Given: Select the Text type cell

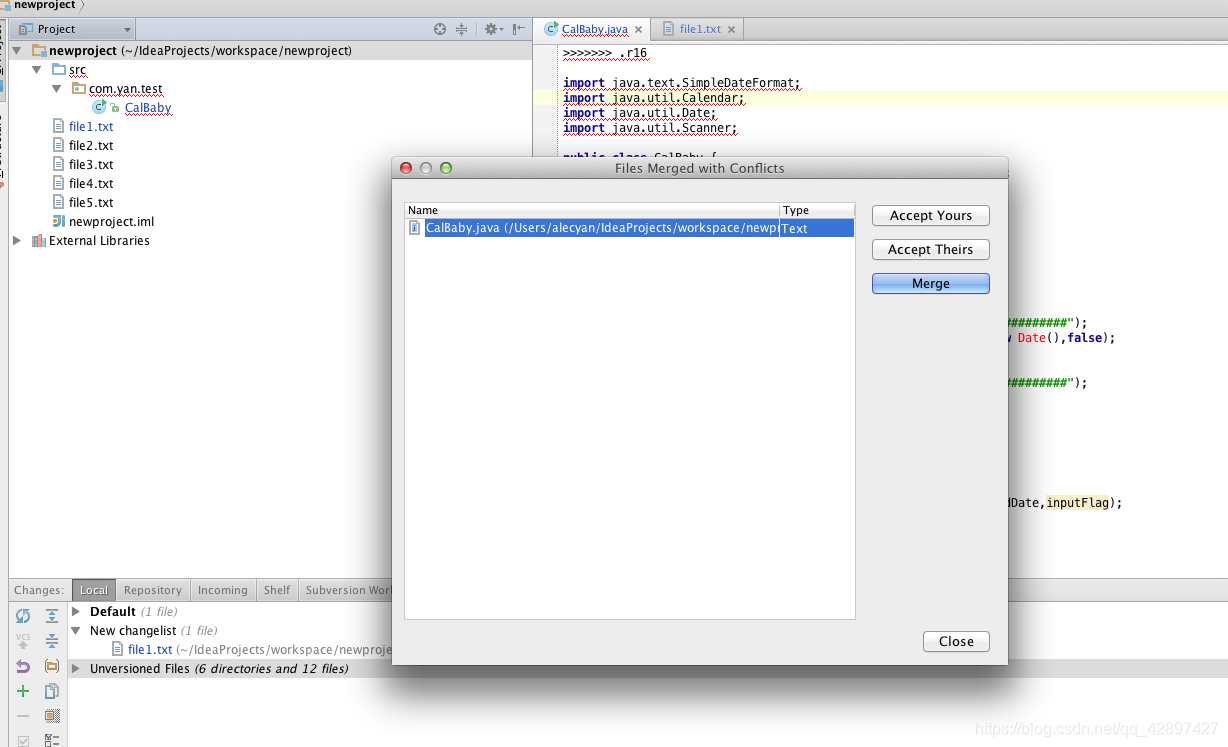Looking at the screenshot, I should pyautogui.click(x=817, y=228).
